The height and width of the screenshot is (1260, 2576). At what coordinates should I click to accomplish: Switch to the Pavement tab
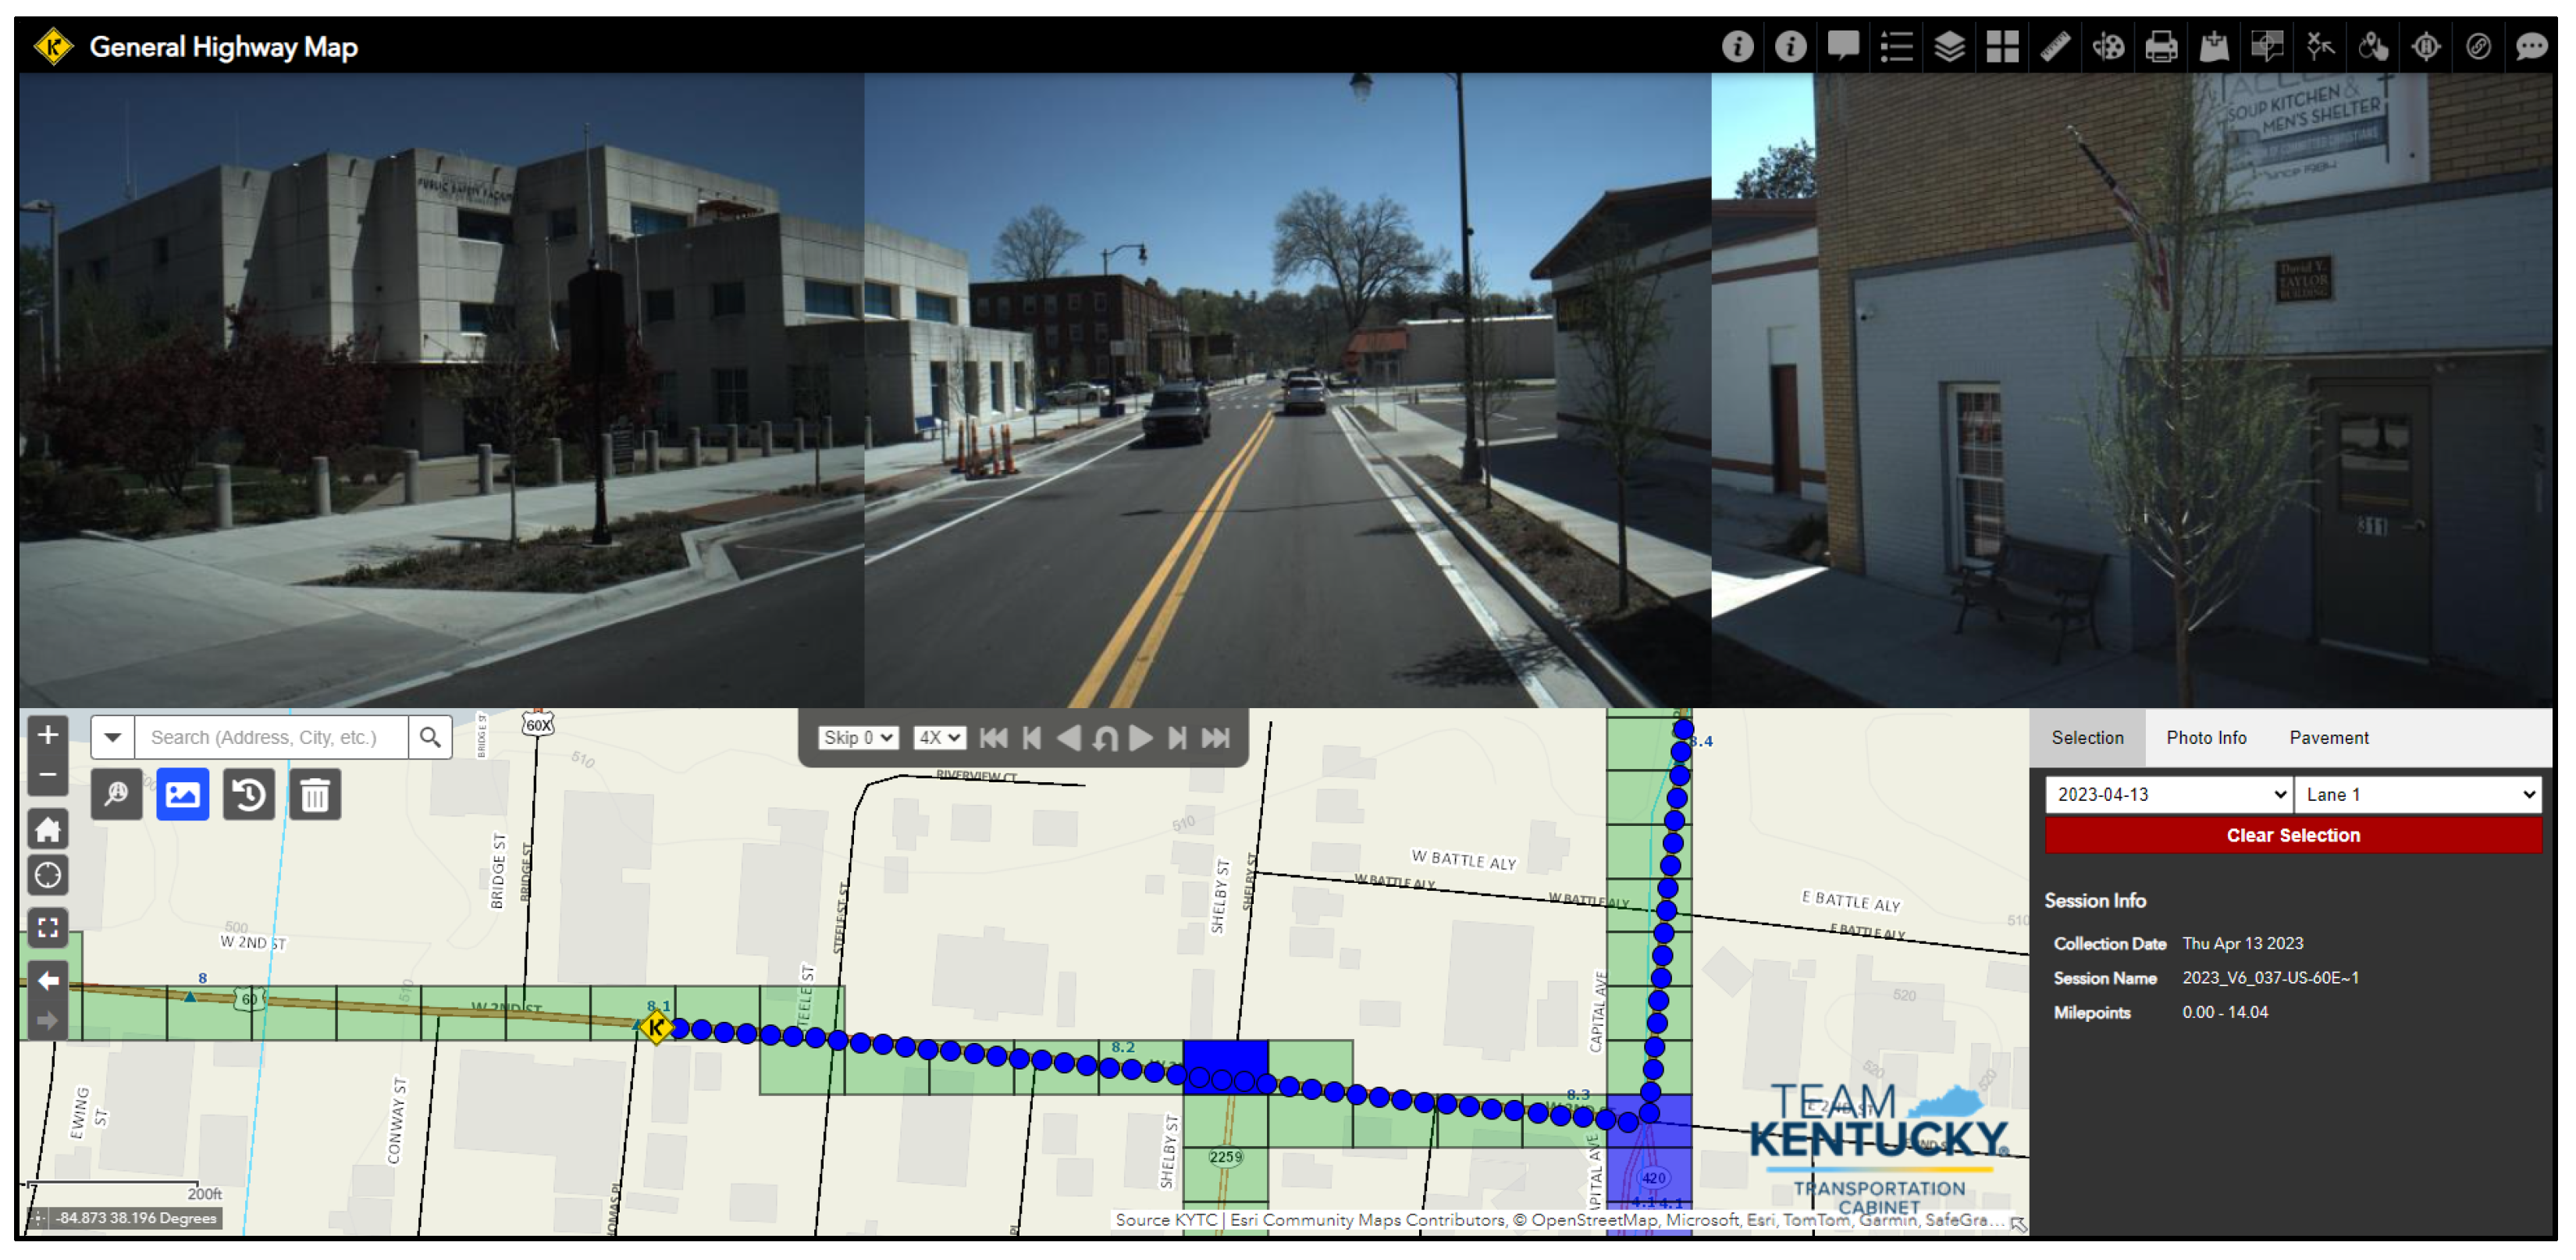tap(2328, 738)
